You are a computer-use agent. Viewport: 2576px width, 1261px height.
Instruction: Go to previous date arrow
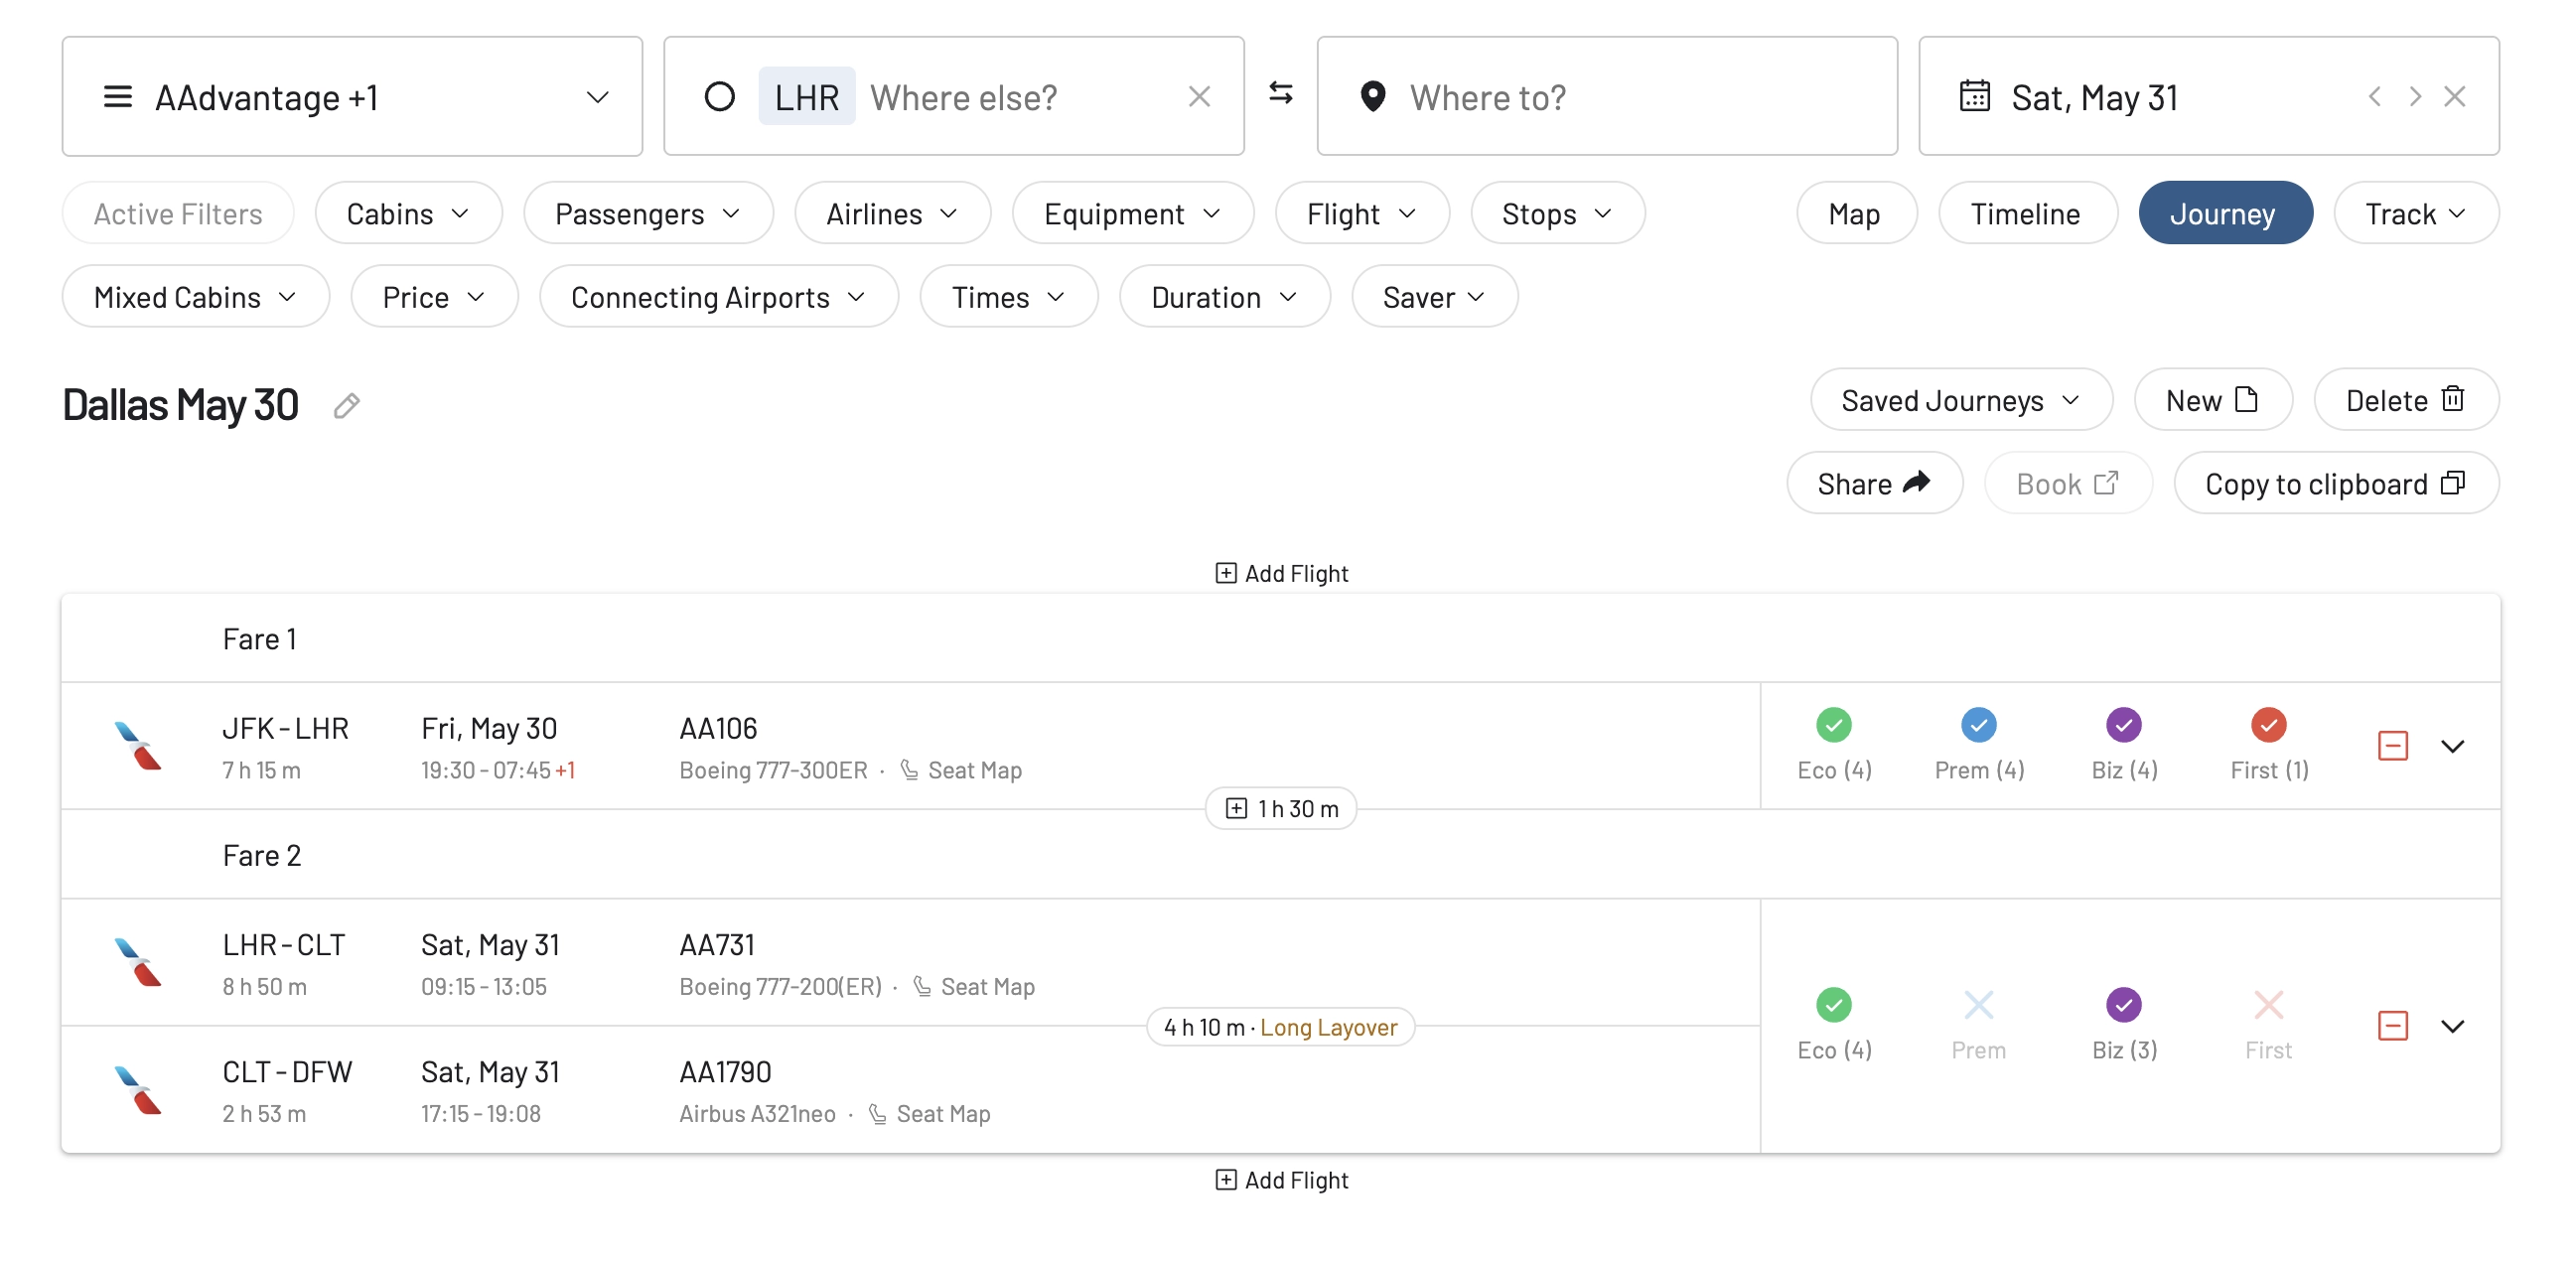[x=2374, y=97]
